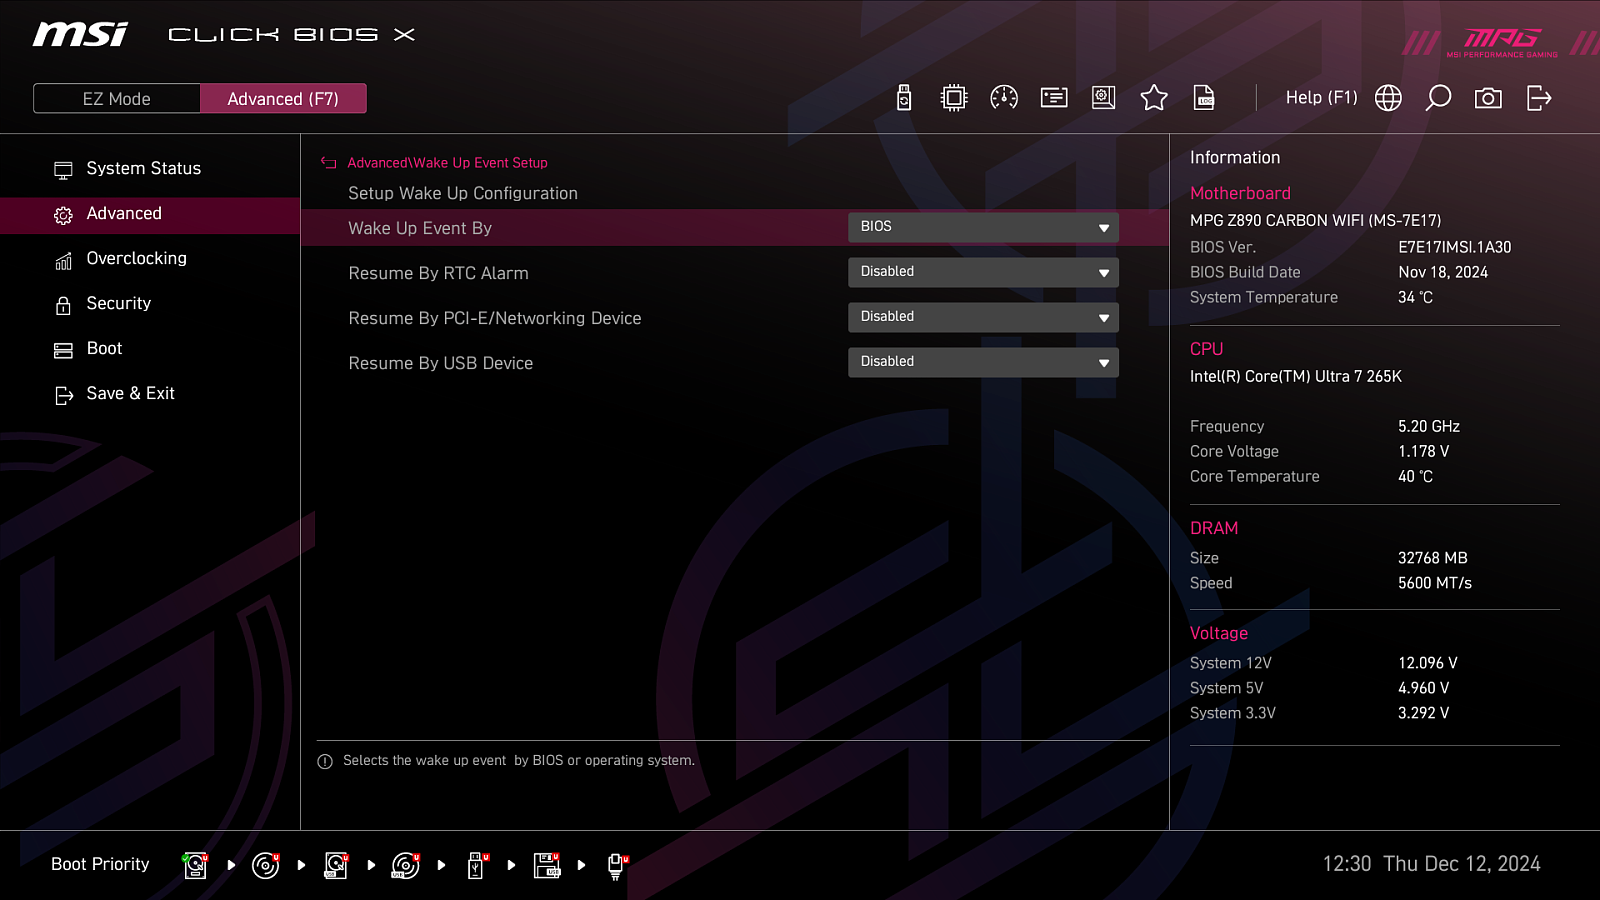Click the Information panel title
Viewport: 1600px width, 900px height.
click(x=1235, y=158)
